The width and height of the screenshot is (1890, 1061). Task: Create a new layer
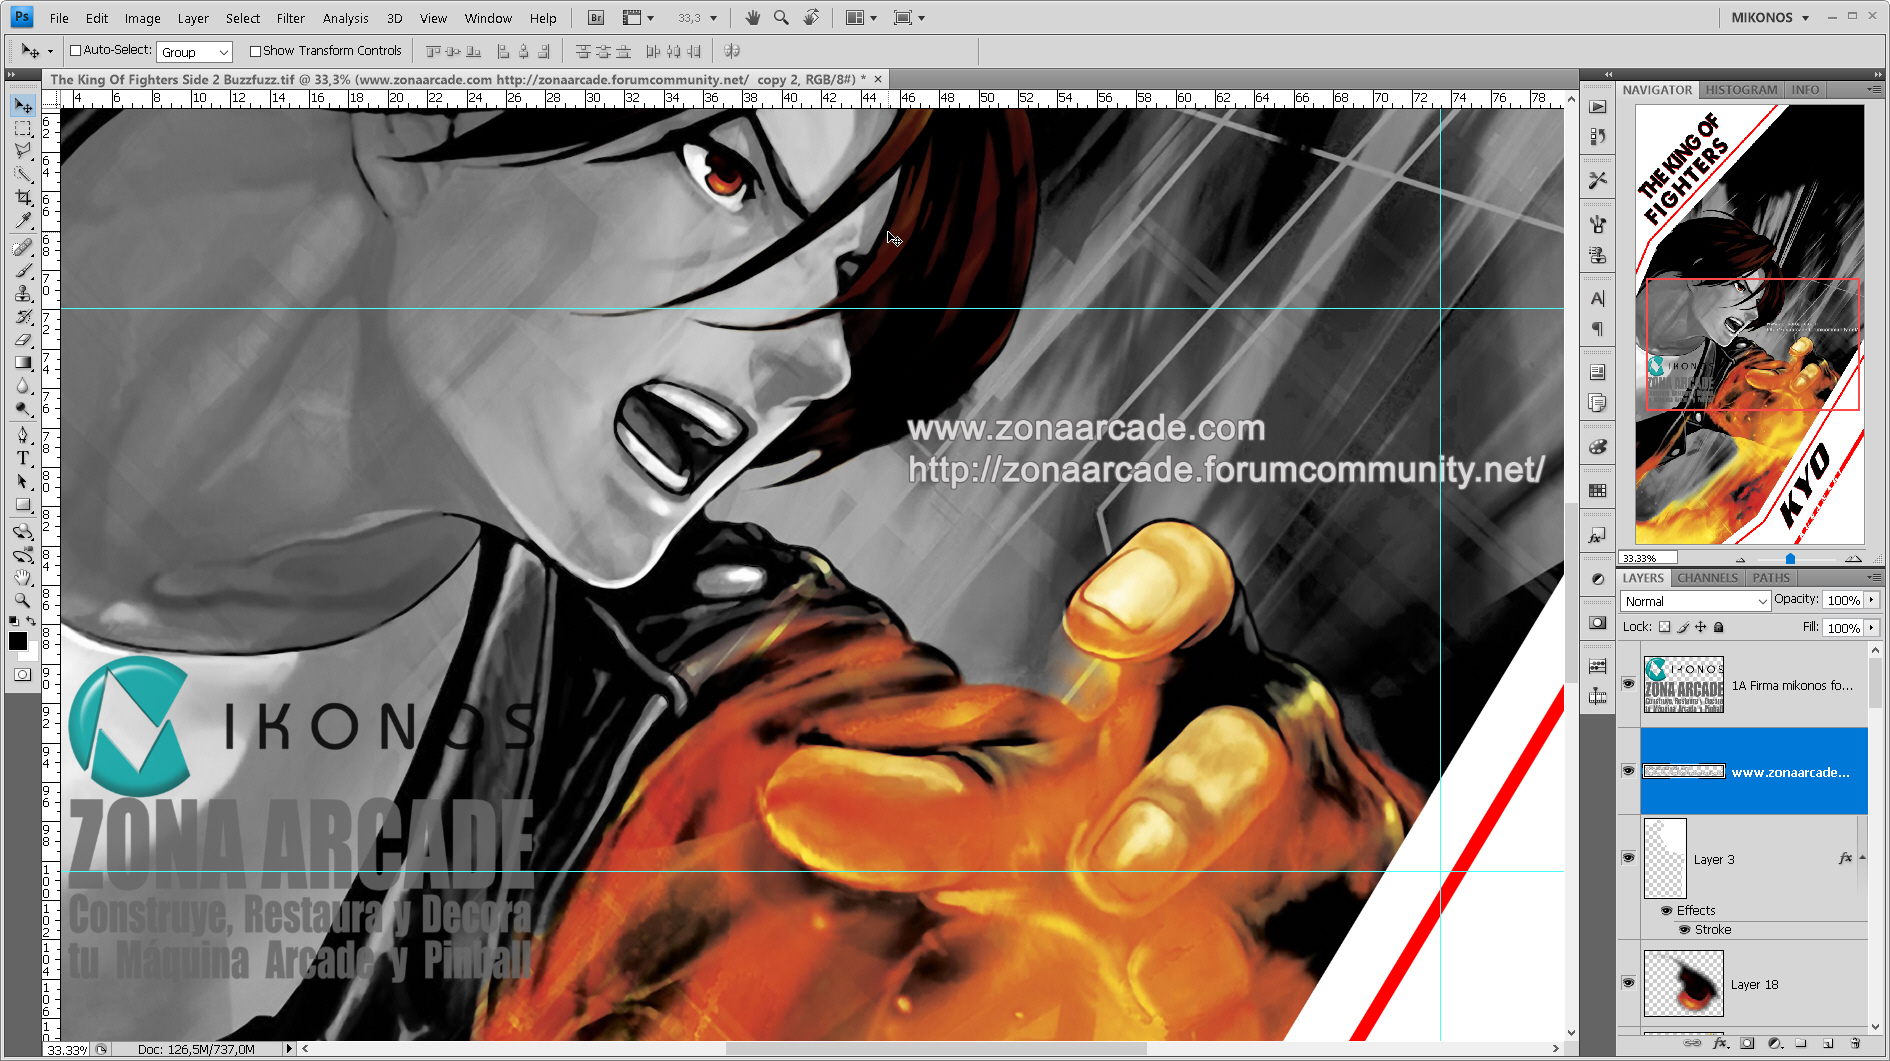click(1828, 1043)
